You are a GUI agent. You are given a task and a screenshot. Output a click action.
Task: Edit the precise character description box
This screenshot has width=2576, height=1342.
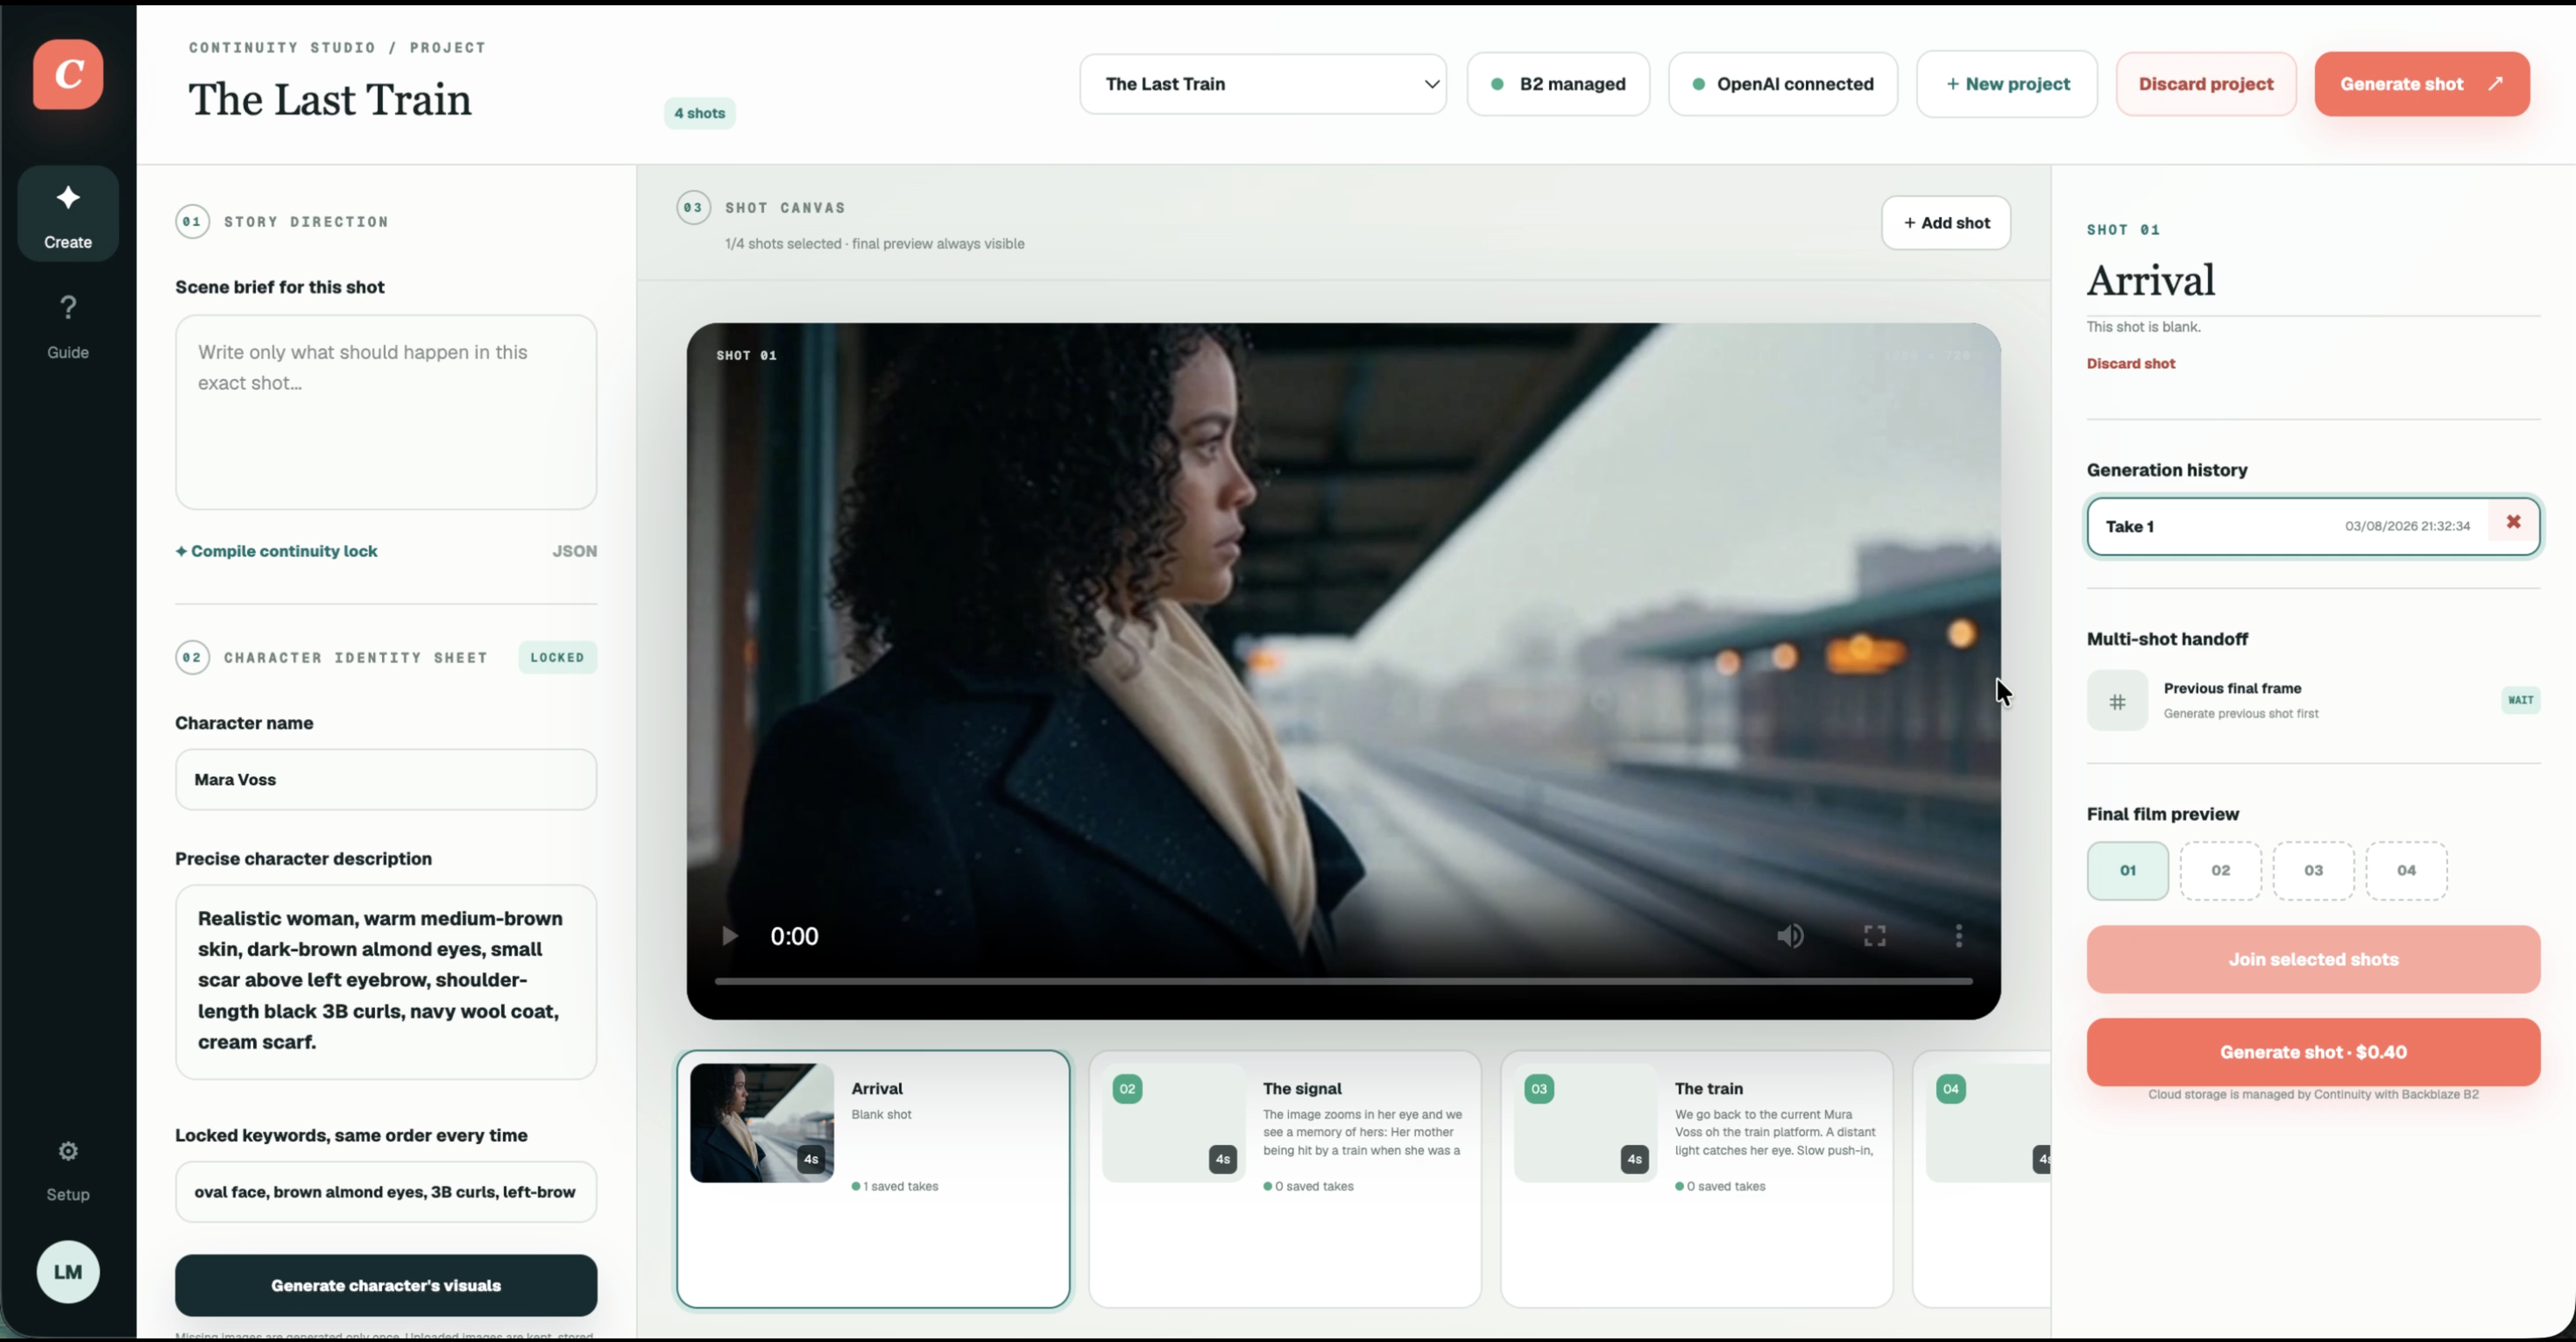point(386,982)
